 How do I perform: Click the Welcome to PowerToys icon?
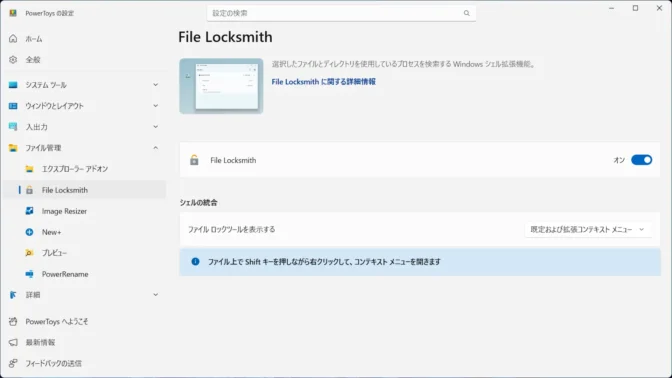13,321
